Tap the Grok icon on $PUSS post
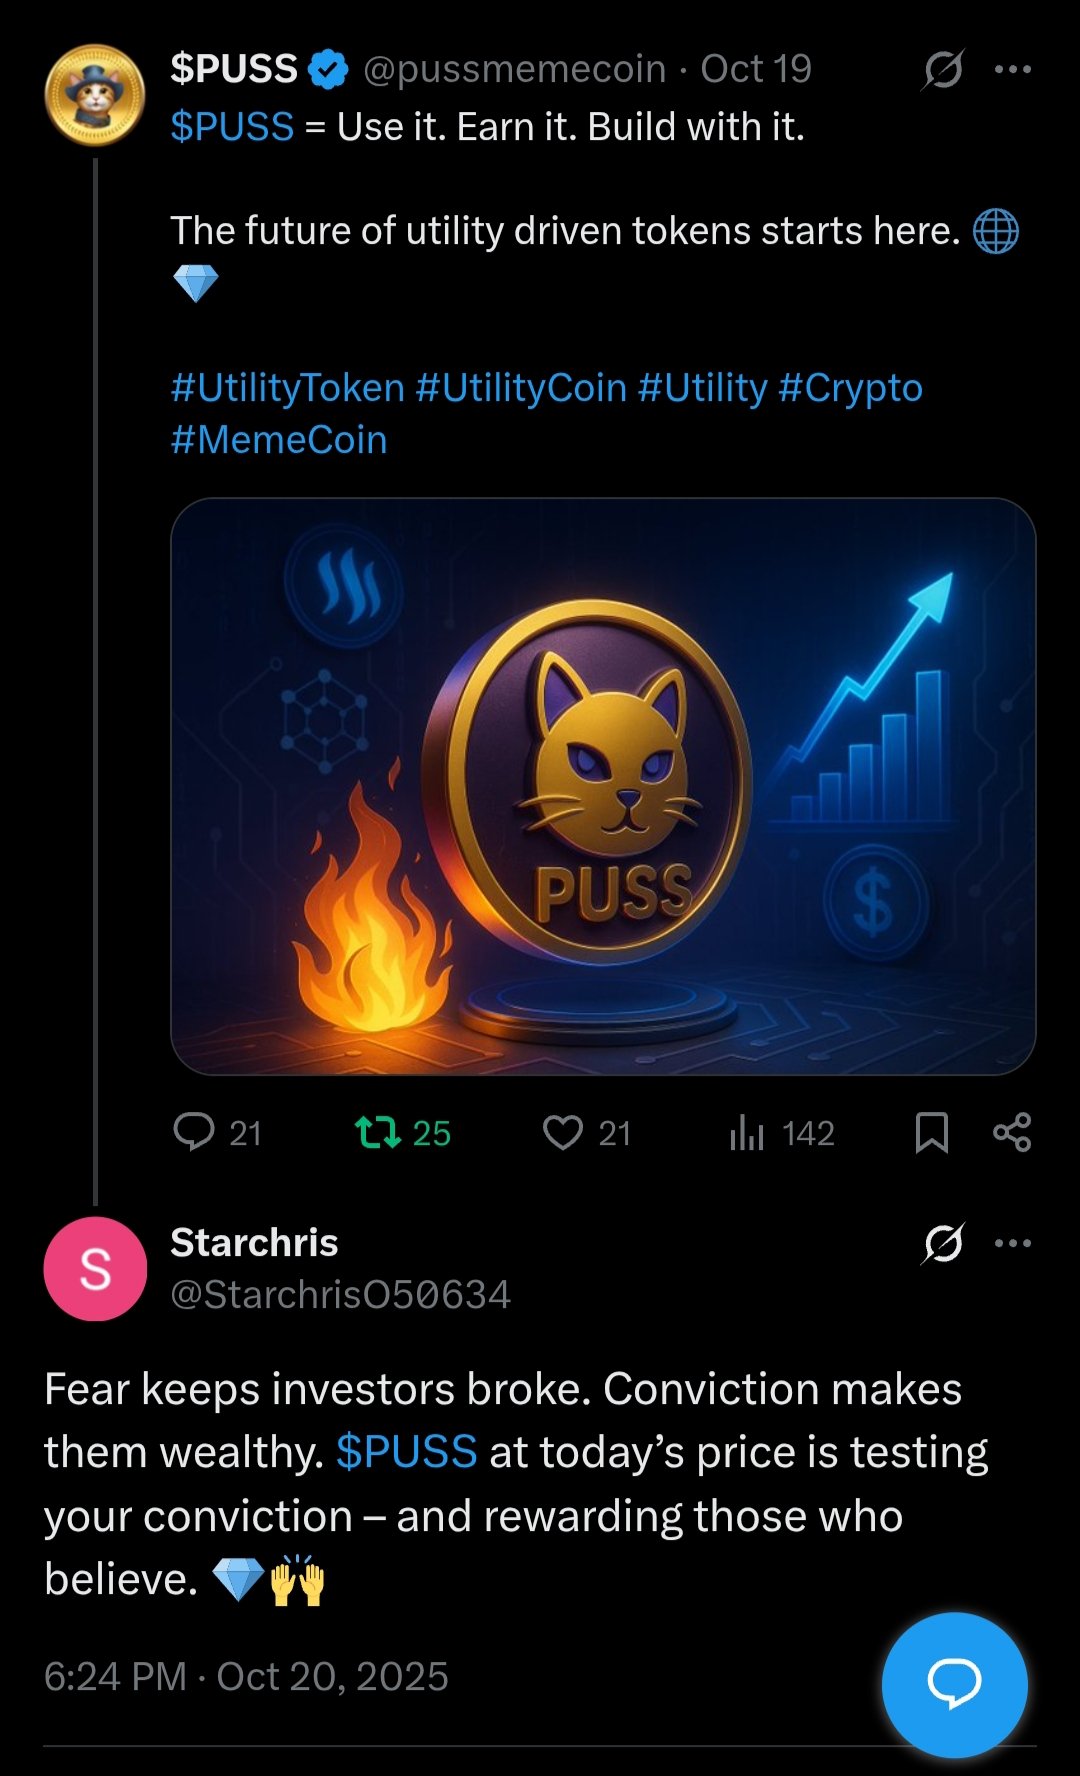1080x1776 pixels. (x=943, y=69)
